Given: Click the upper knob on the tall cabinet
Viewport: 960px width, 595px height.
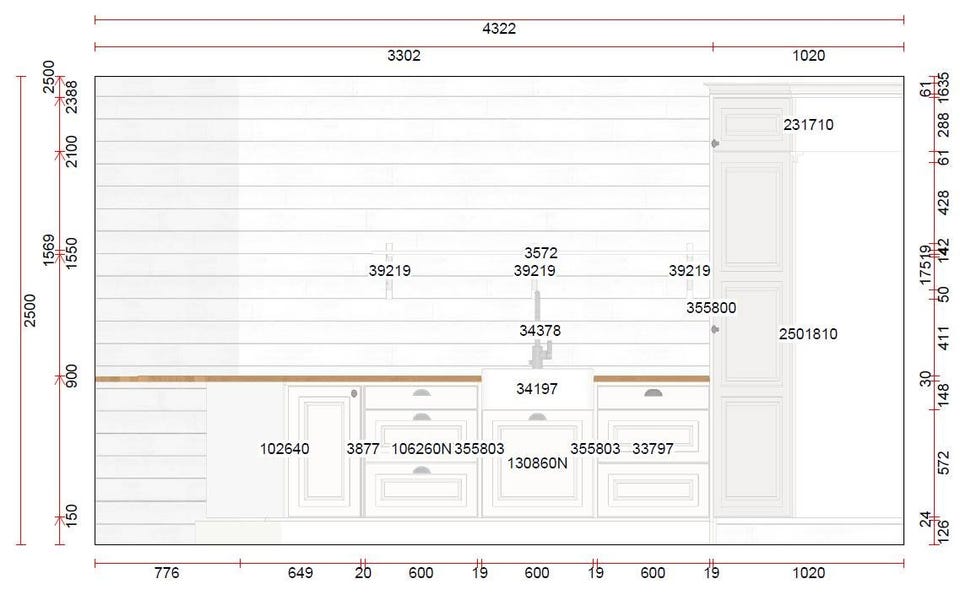Looking at the screenshot, I should point(714,143).
